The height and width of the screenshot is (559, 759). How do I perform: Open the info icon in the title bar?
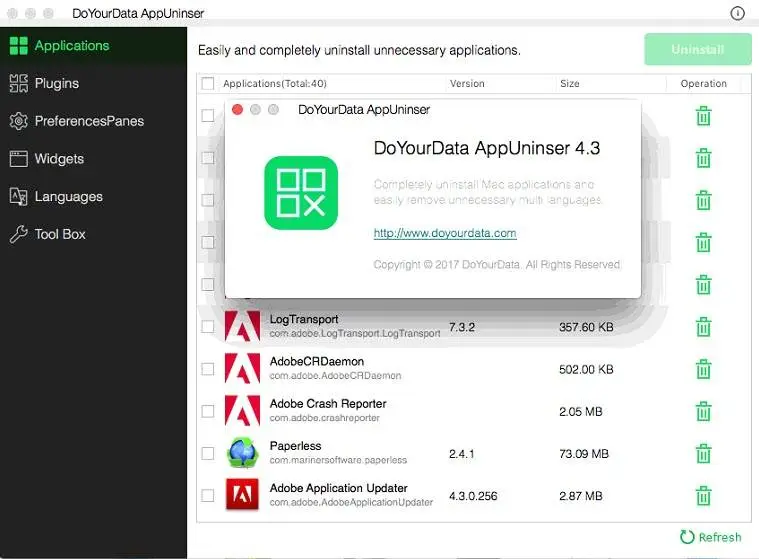pos(737,13)
